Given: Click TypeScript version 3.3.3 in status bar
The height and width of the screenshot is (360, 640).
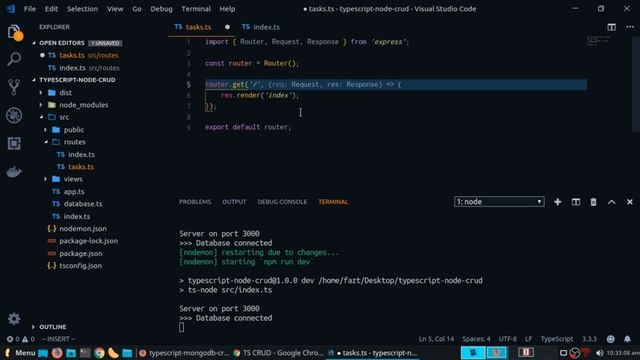Looking at the screenshot, I should pos(589,339).
